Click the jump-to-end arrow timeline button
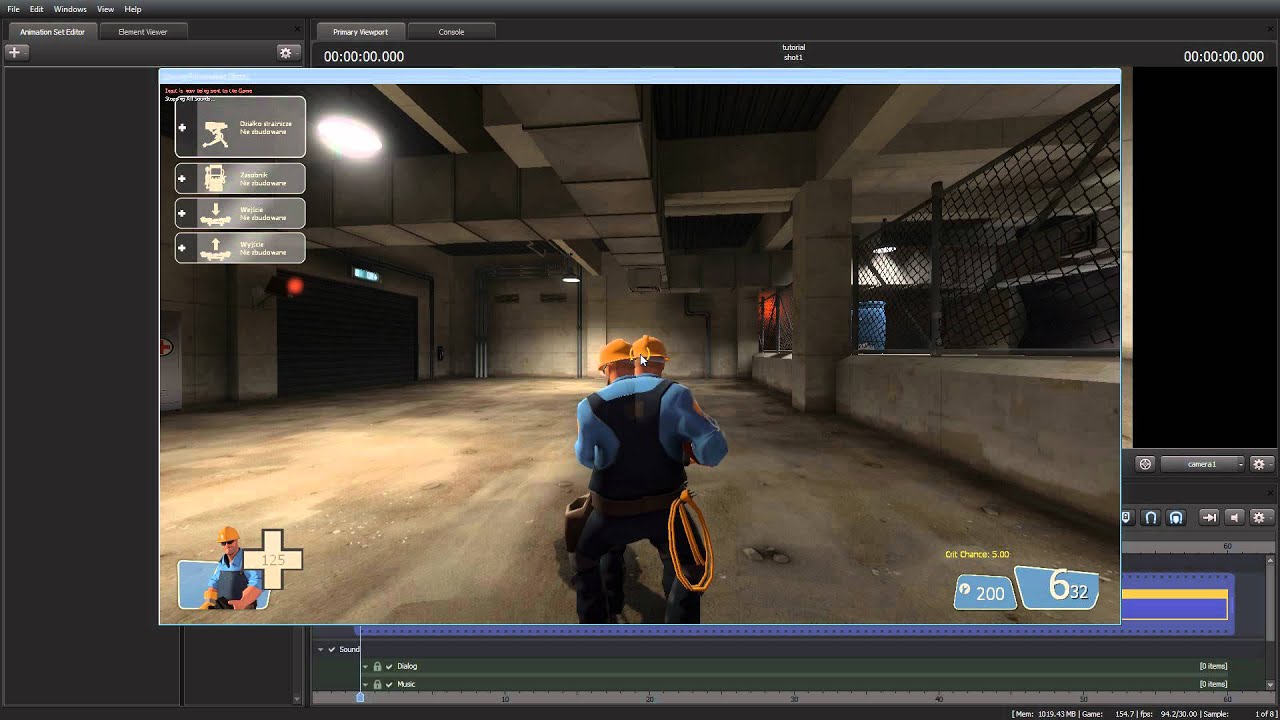 point(1209,517)
